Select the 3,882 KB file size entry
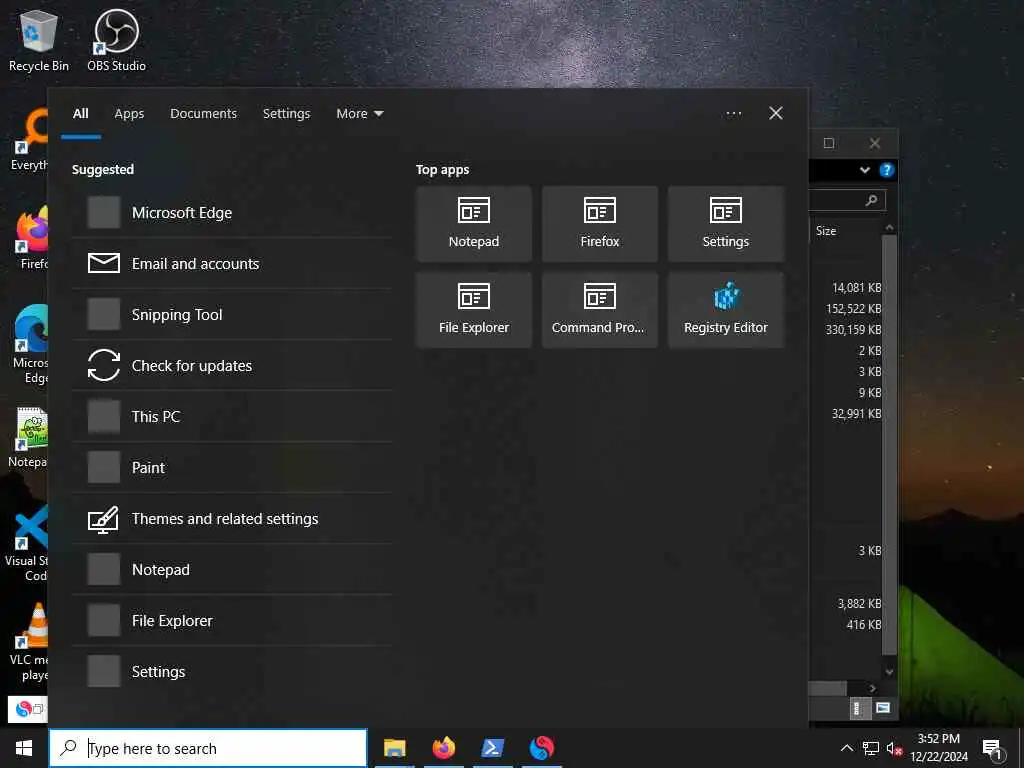 pyautogui.click(x=859, y=604)
